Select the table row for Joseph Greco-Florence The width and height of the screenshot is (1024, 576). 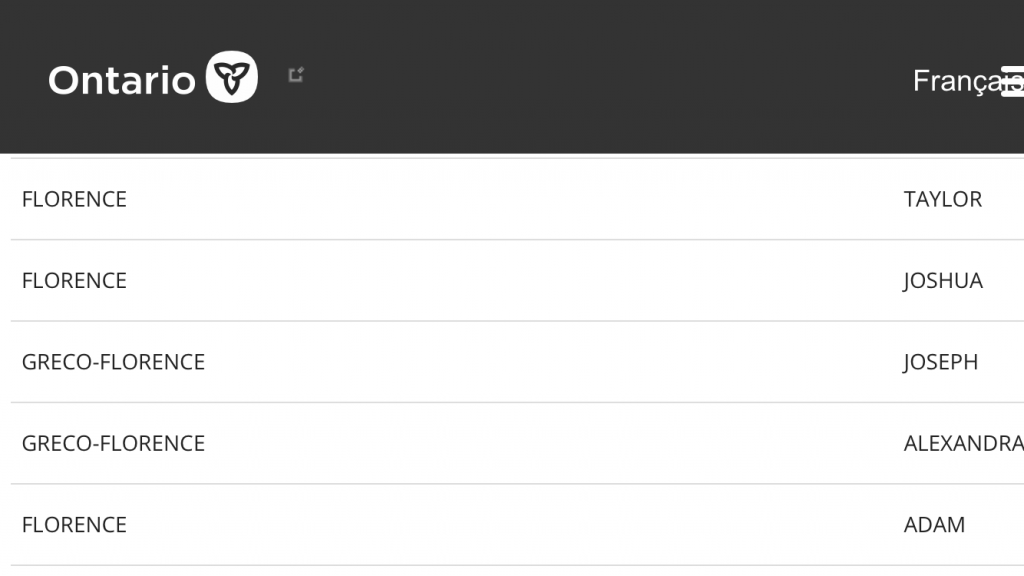click(500, 362)
